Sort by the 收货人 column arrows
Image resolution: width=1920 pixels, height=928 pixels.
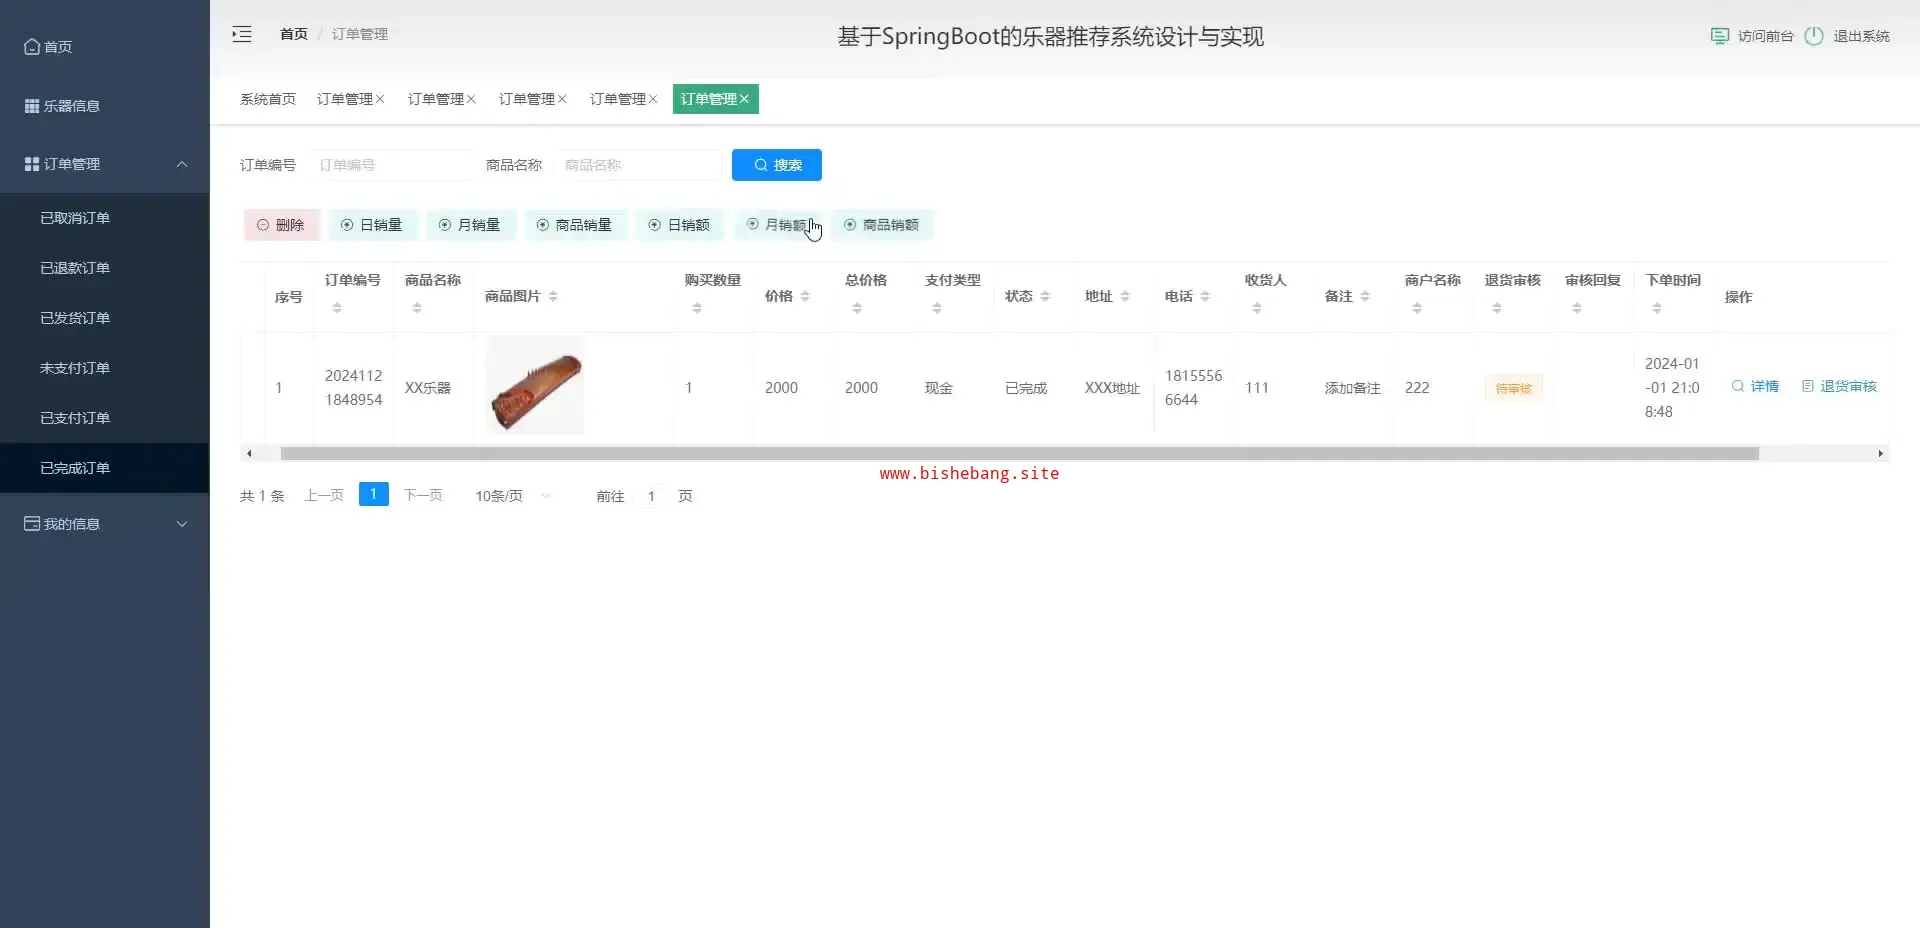point(1257,308)
